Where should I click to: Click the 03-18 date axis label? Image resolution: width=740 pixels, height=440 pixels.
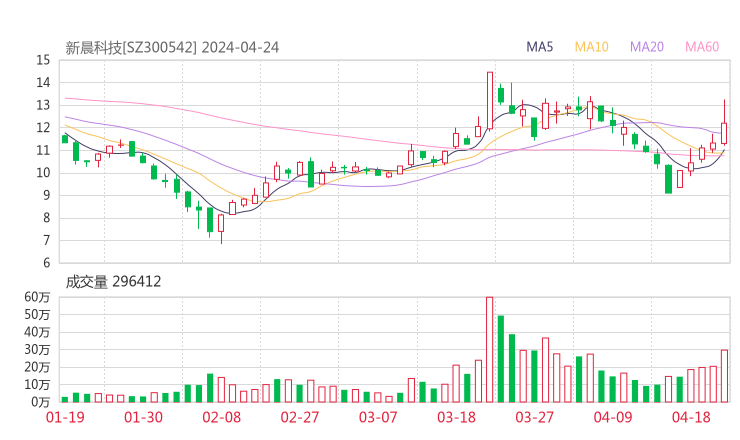coord(456,417)
